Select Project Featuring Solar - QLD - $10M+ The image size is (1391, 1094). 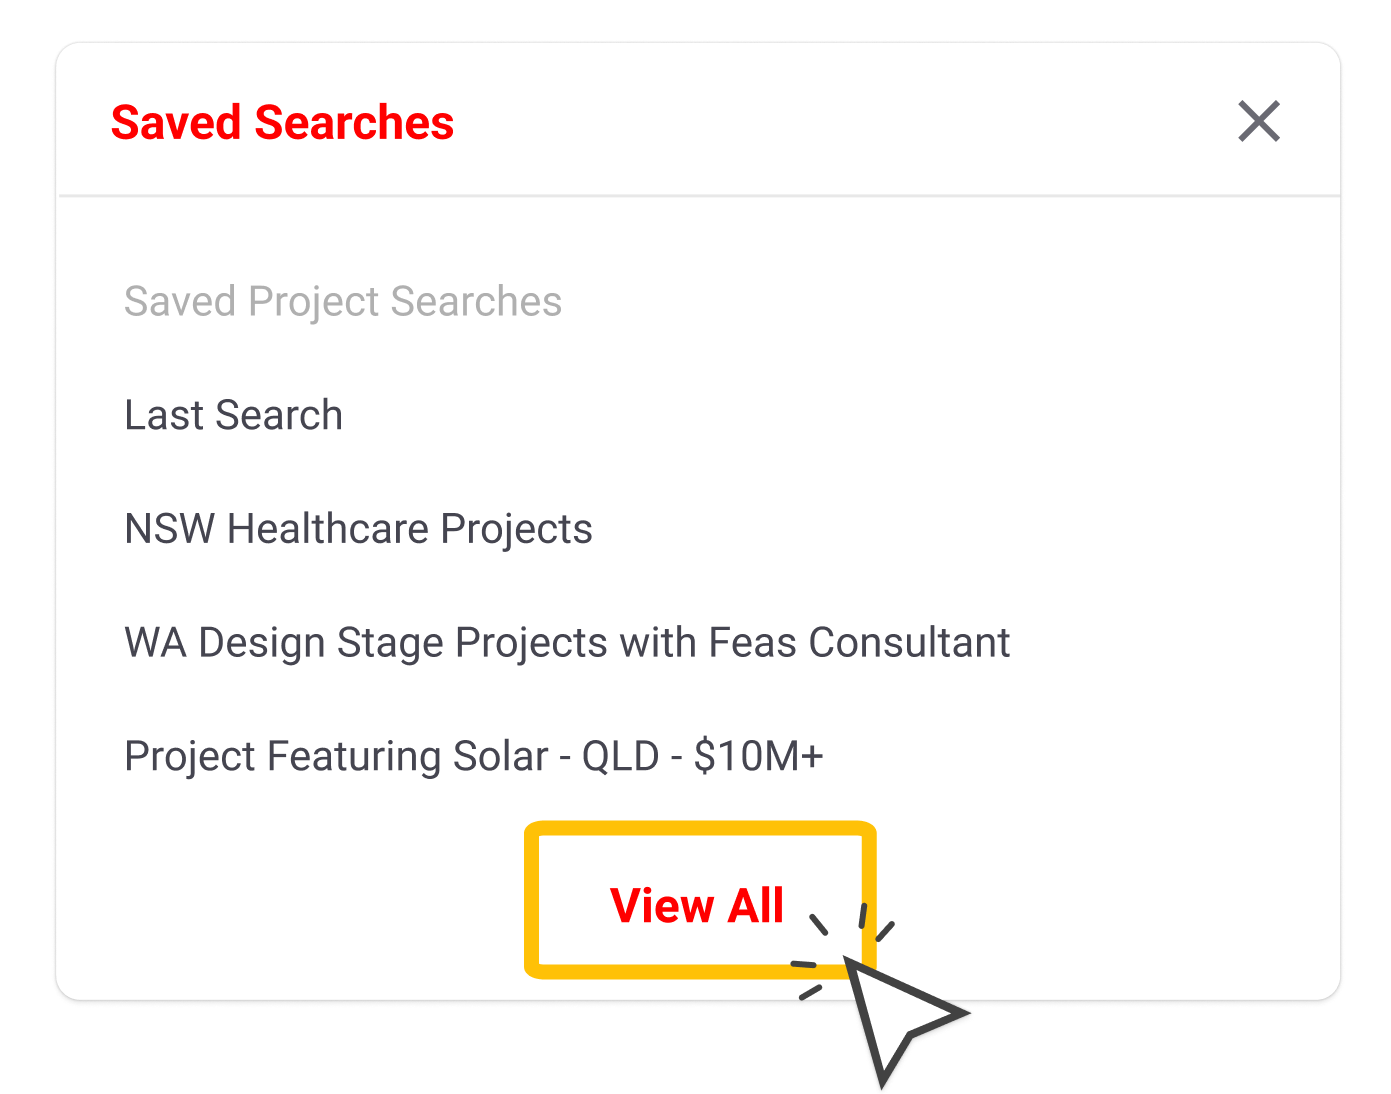click(x=473, y=756)
